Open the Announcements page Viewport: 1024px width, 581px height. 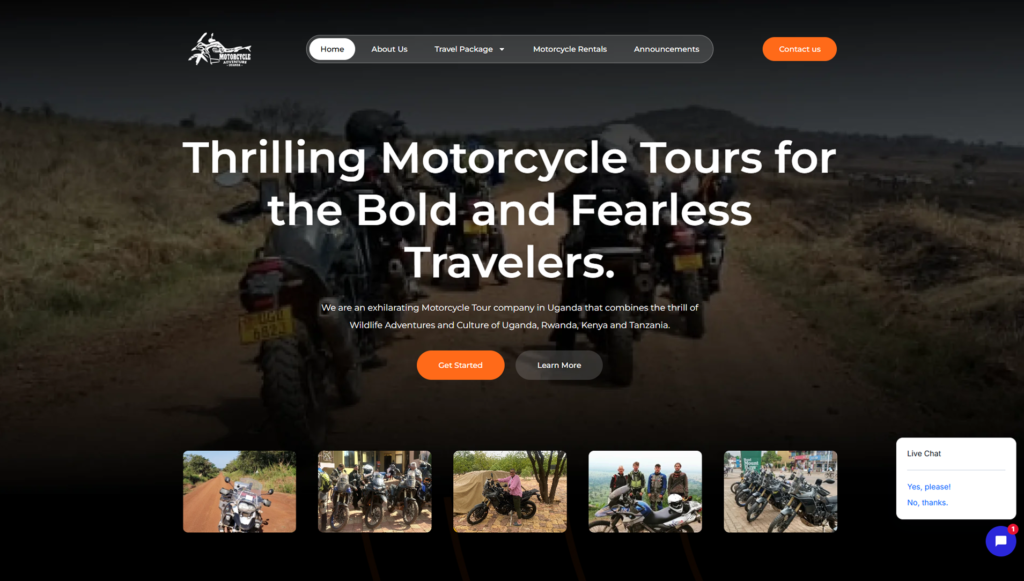tap(666, 49)
